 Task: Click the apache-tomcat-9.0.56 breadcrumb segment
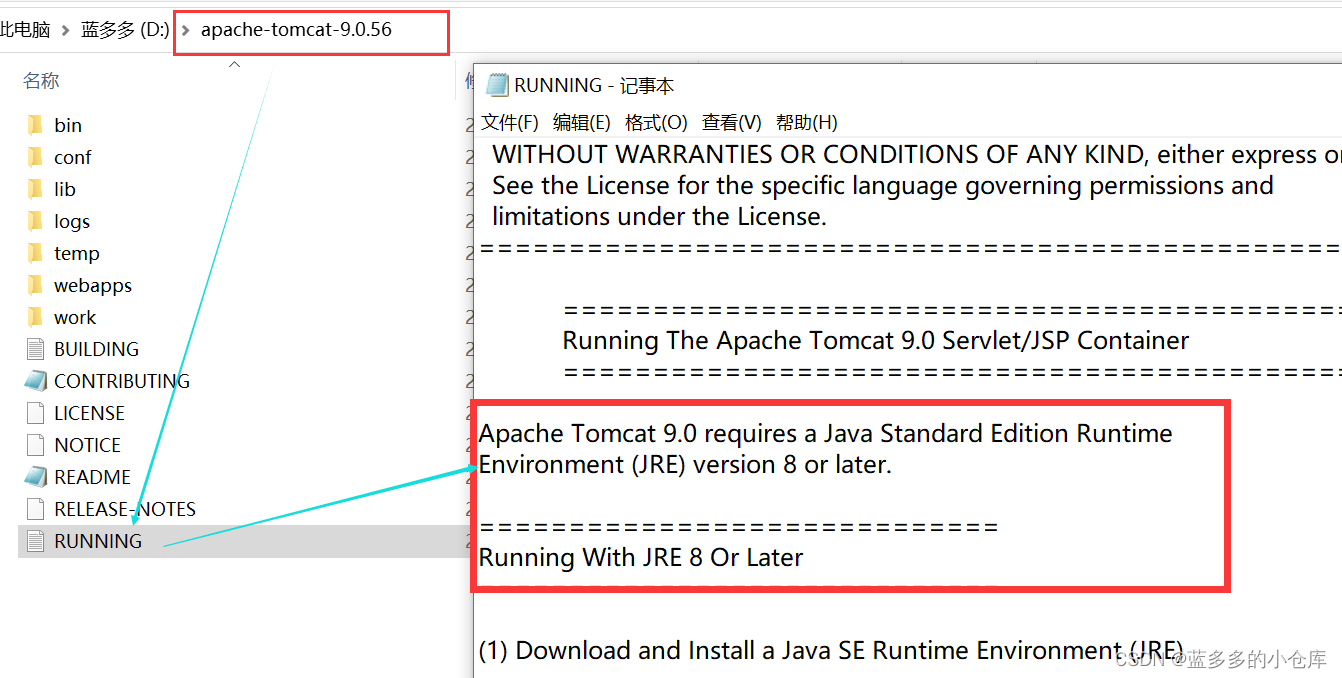click(296, 30)
